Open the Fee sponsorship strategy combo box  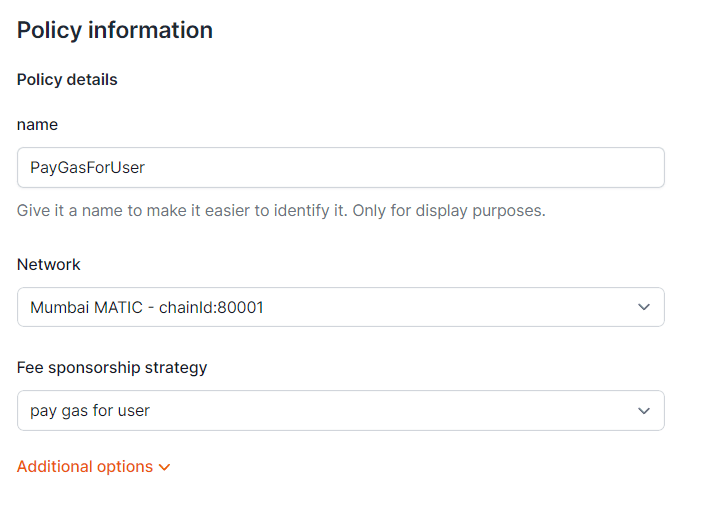click(341, 410)
